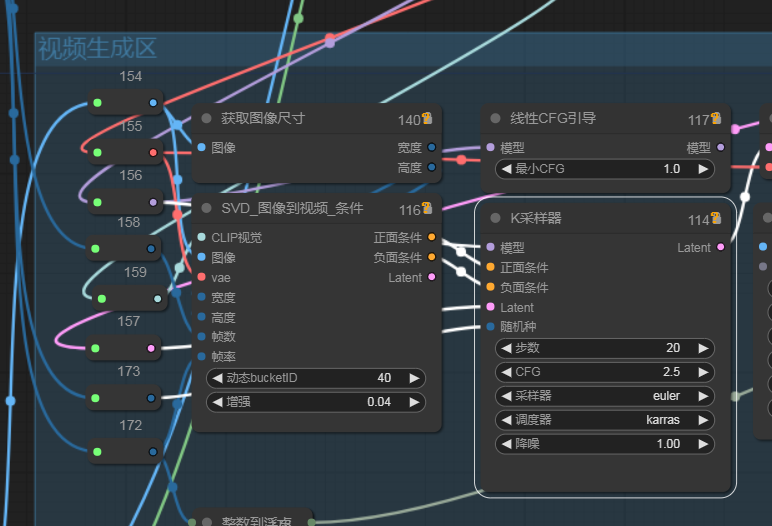Decrease 降噪 with the left arrow

pyautogui.click(x=506, y=444)
